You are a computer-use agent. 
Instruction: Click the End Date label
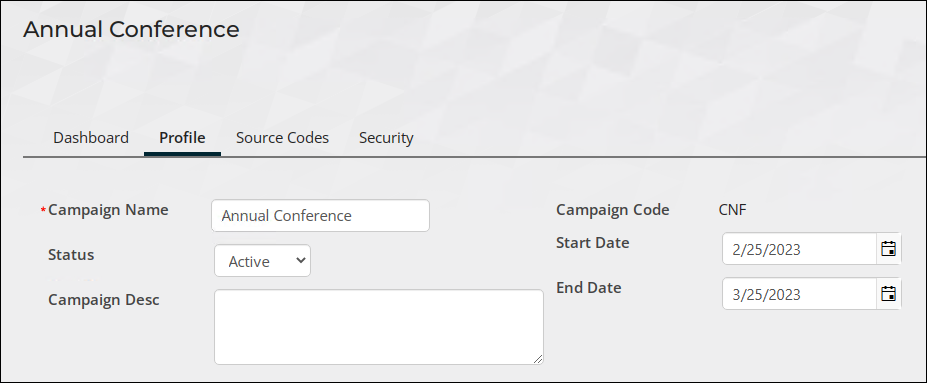[589, 288]
